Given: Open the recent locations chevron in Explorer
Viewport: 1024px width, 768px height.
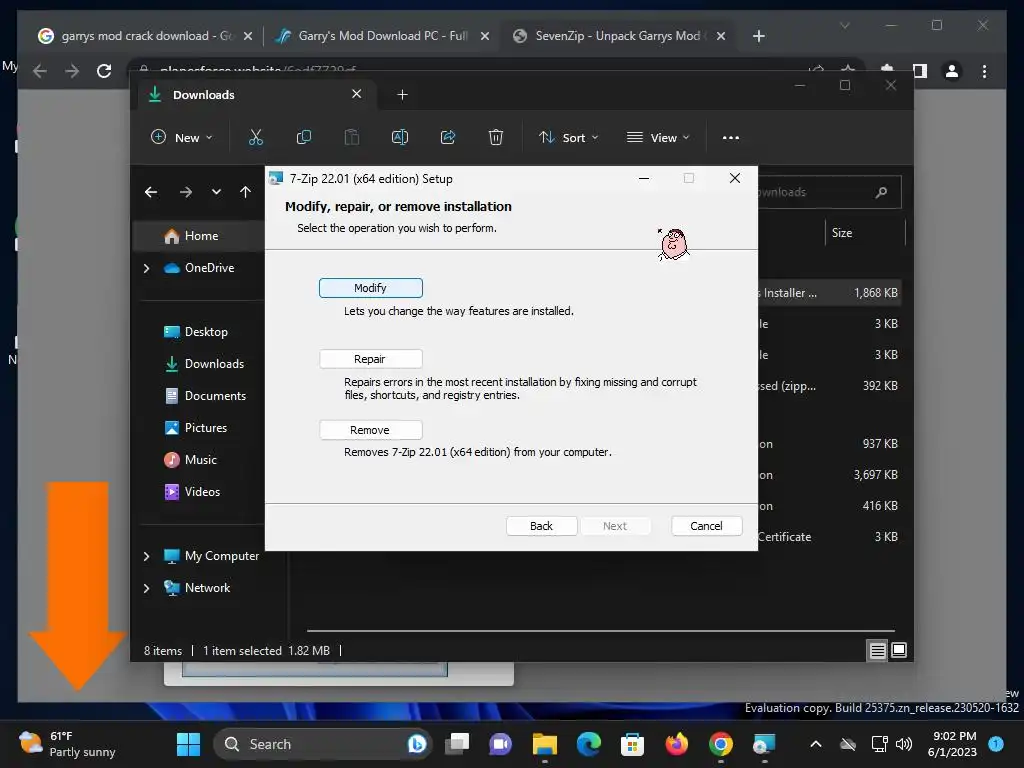Looking at the screenshot, I should coord(216,192).
